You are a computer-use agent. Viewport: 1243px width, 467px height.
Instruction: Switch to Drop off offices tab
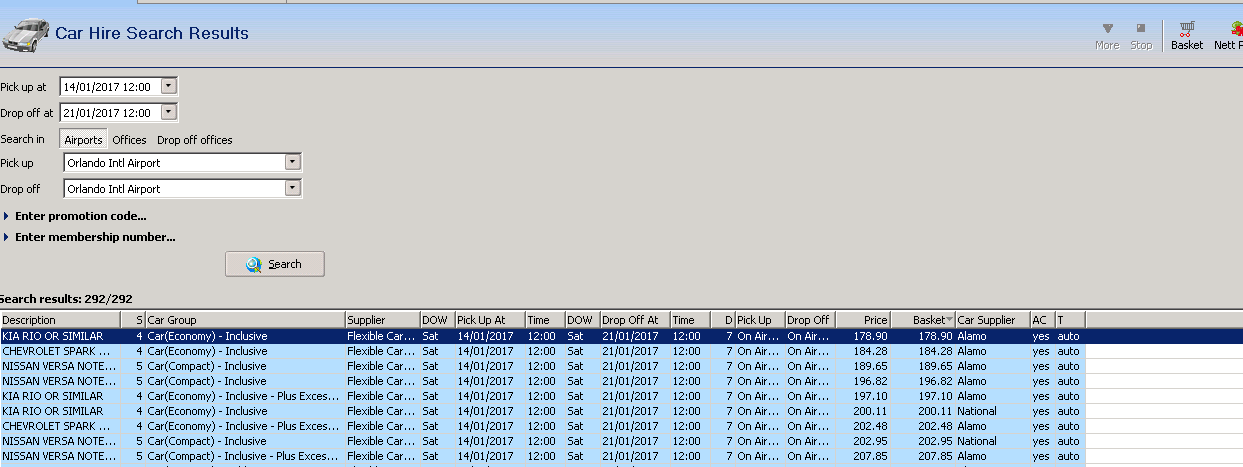click(x=195, y=140)
